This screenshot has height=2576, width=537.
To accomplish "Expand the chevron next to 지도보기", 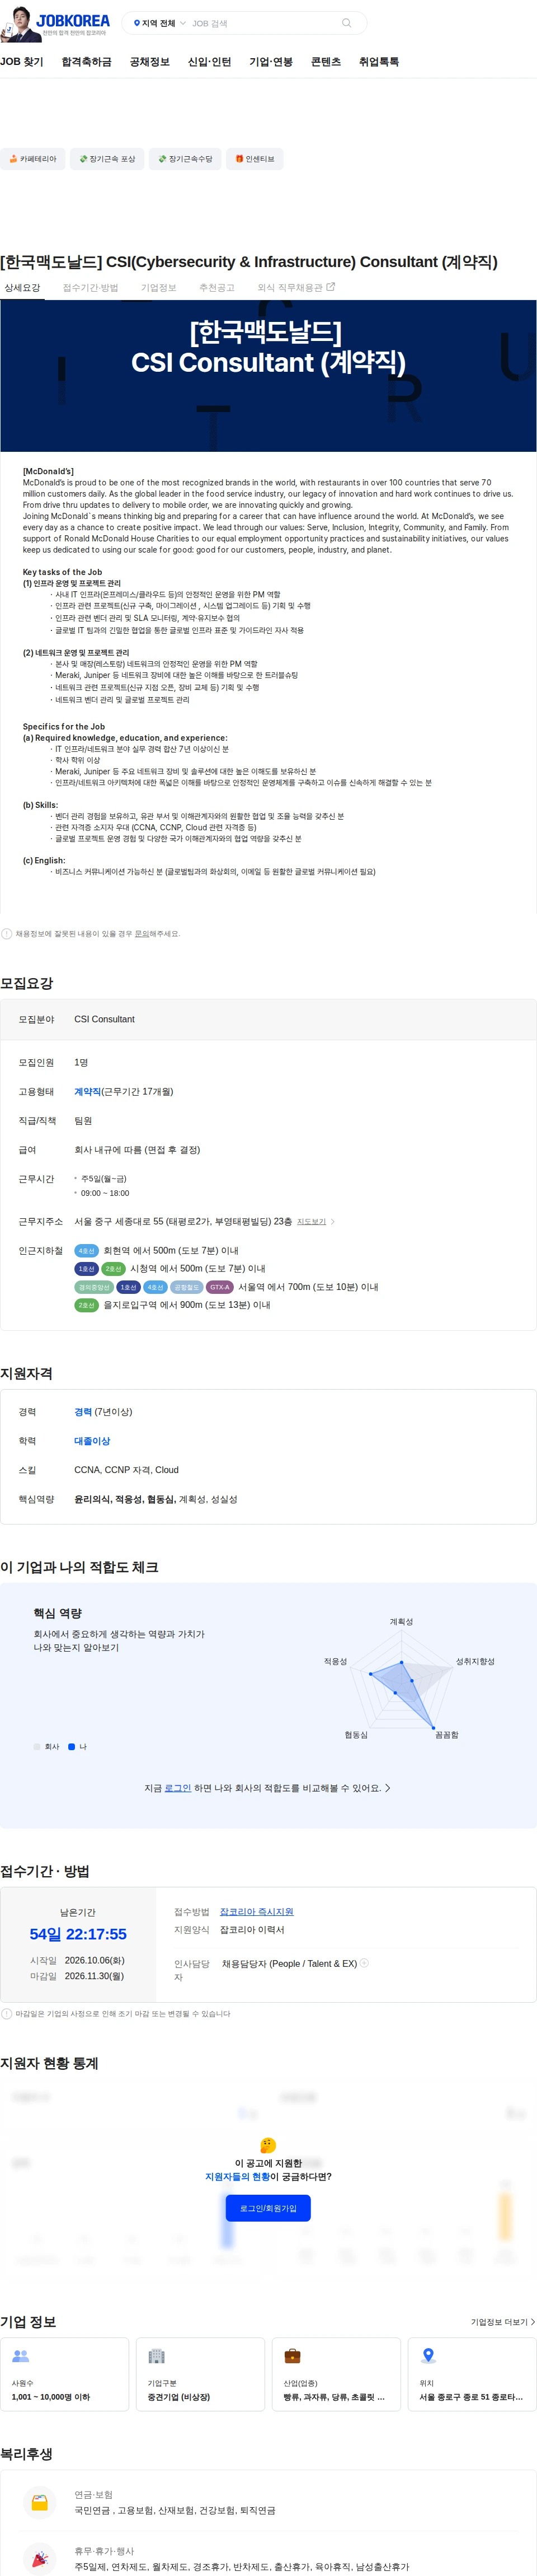I will pyautogui.click(x=332, y=1221).
